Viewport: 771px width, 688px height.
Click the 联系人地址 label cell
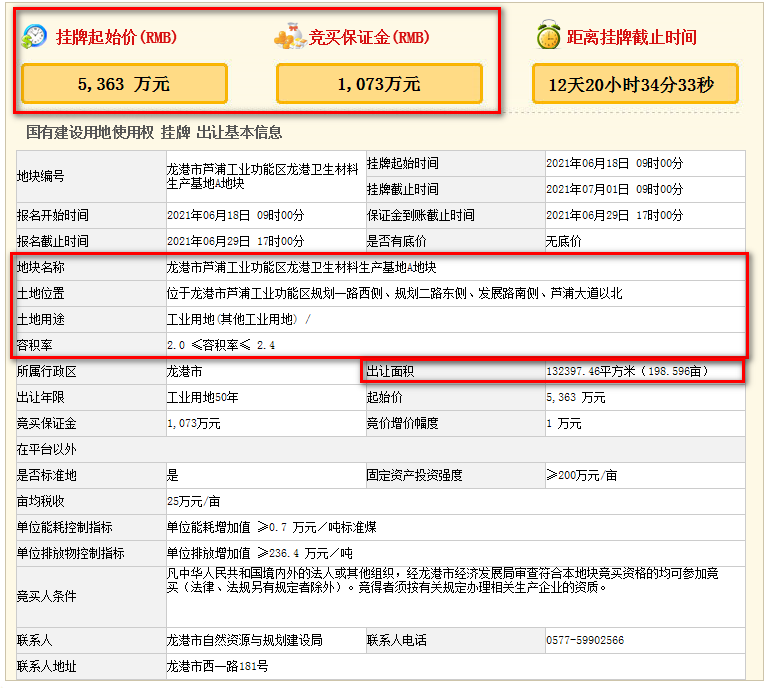pos(91,666)
